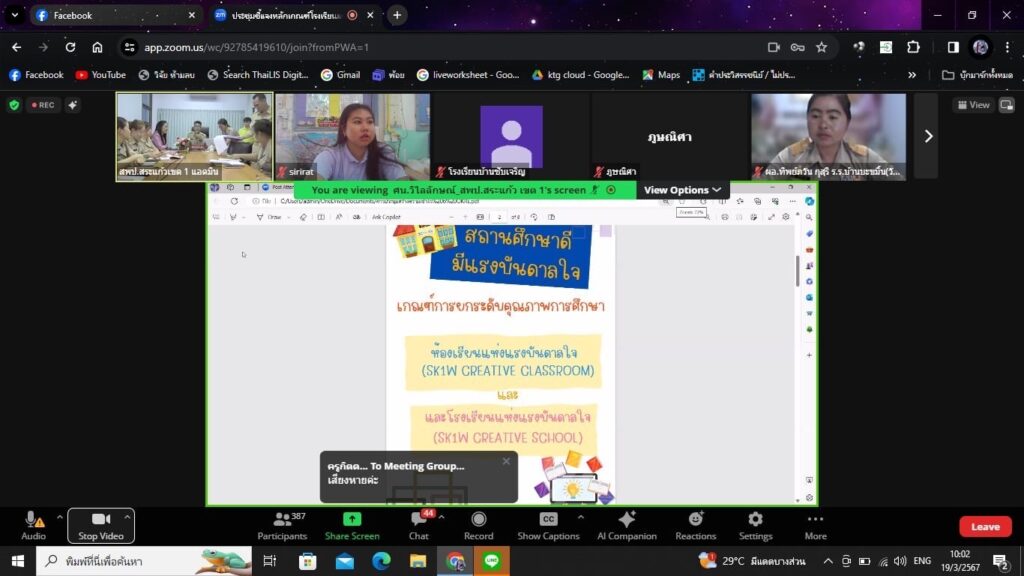Select the ภูษณิศา participant tile
Image resolution: width=1024 pixels, height=576 pixels.
670,136
